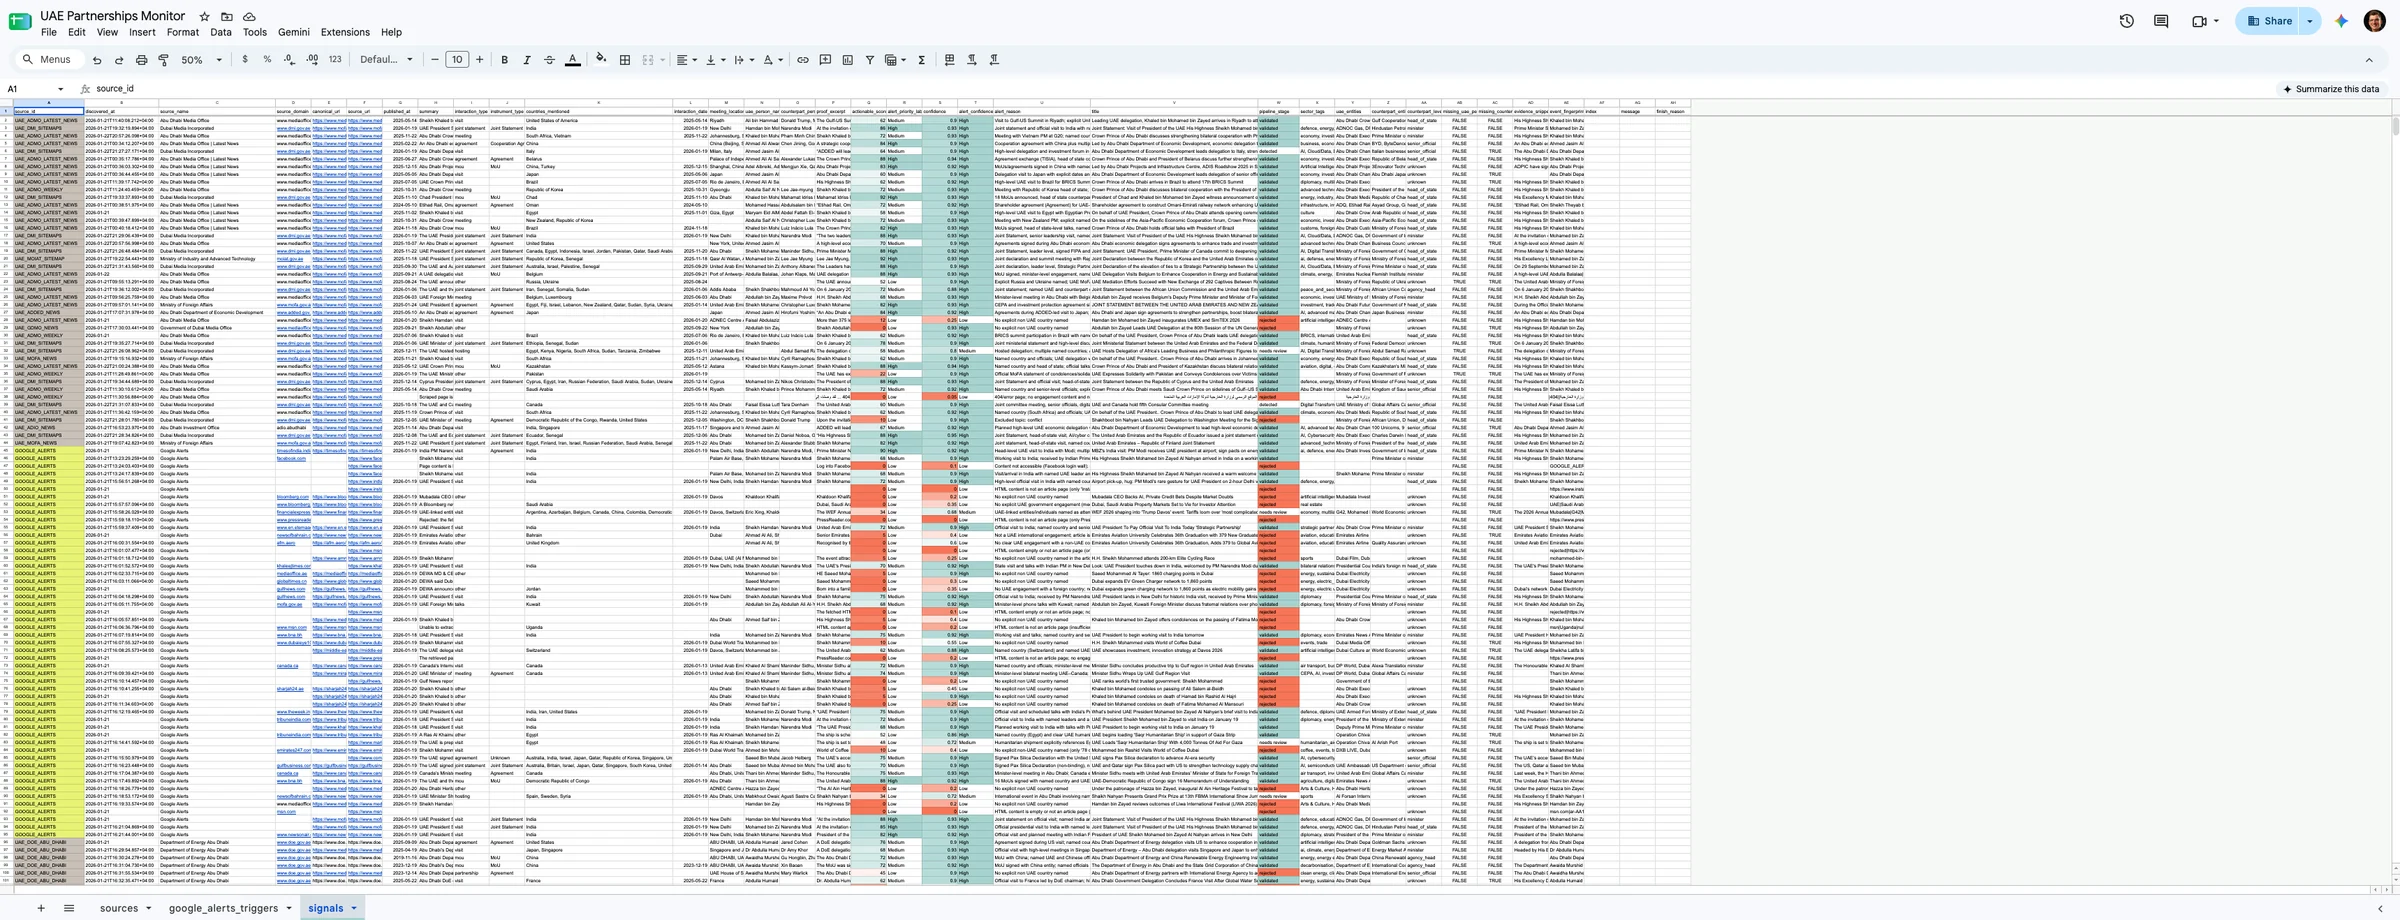2400x920 pixels.
Task: Open the Gemini side panel
Action: pyautogui.click(x=2341, y=21)
